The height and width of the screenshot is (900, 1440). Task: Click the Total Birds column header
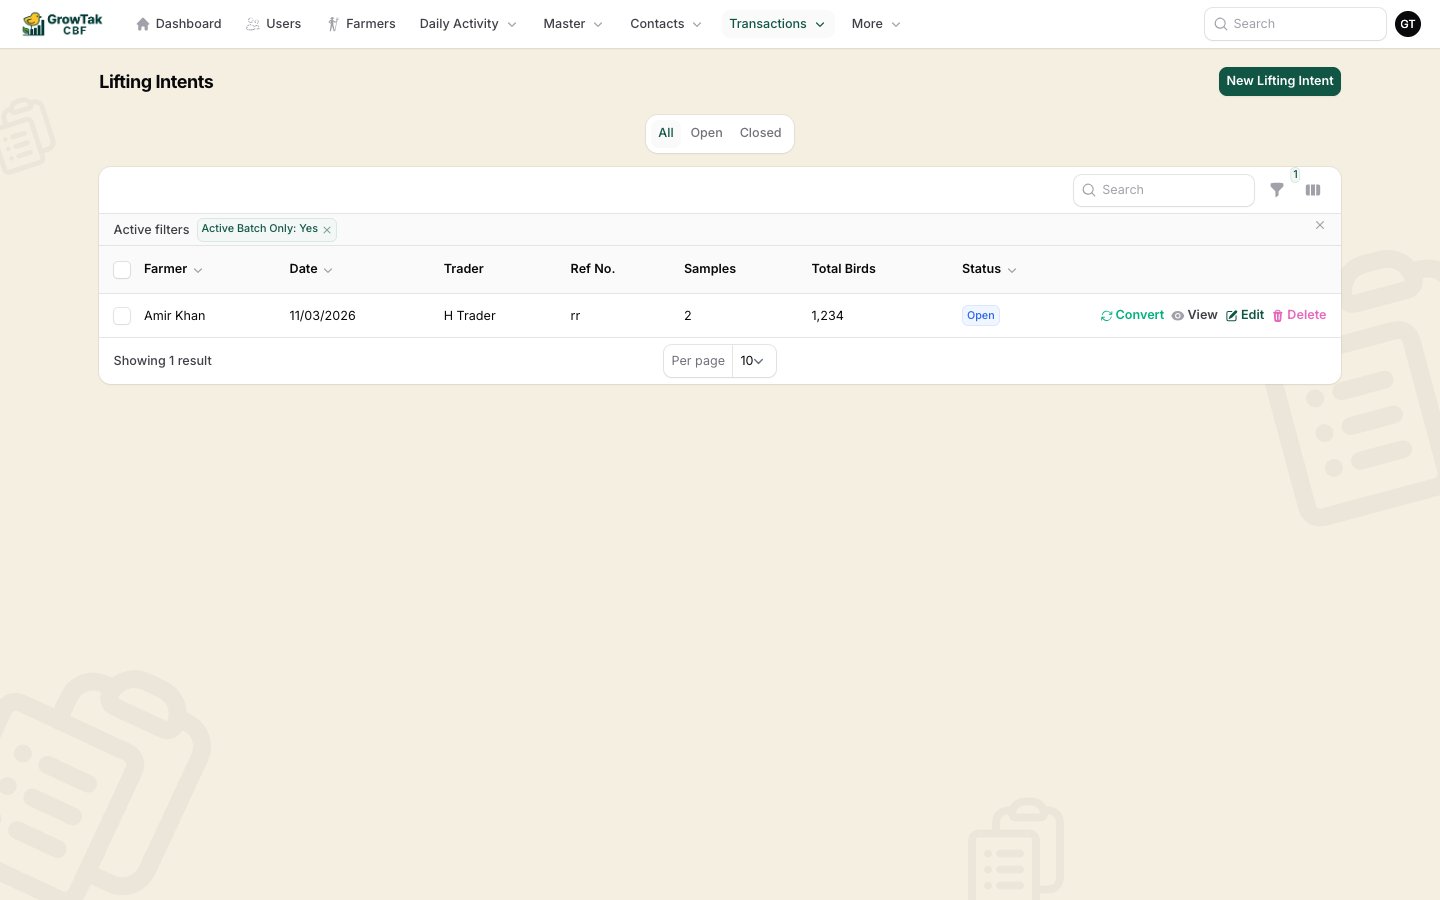844,269
